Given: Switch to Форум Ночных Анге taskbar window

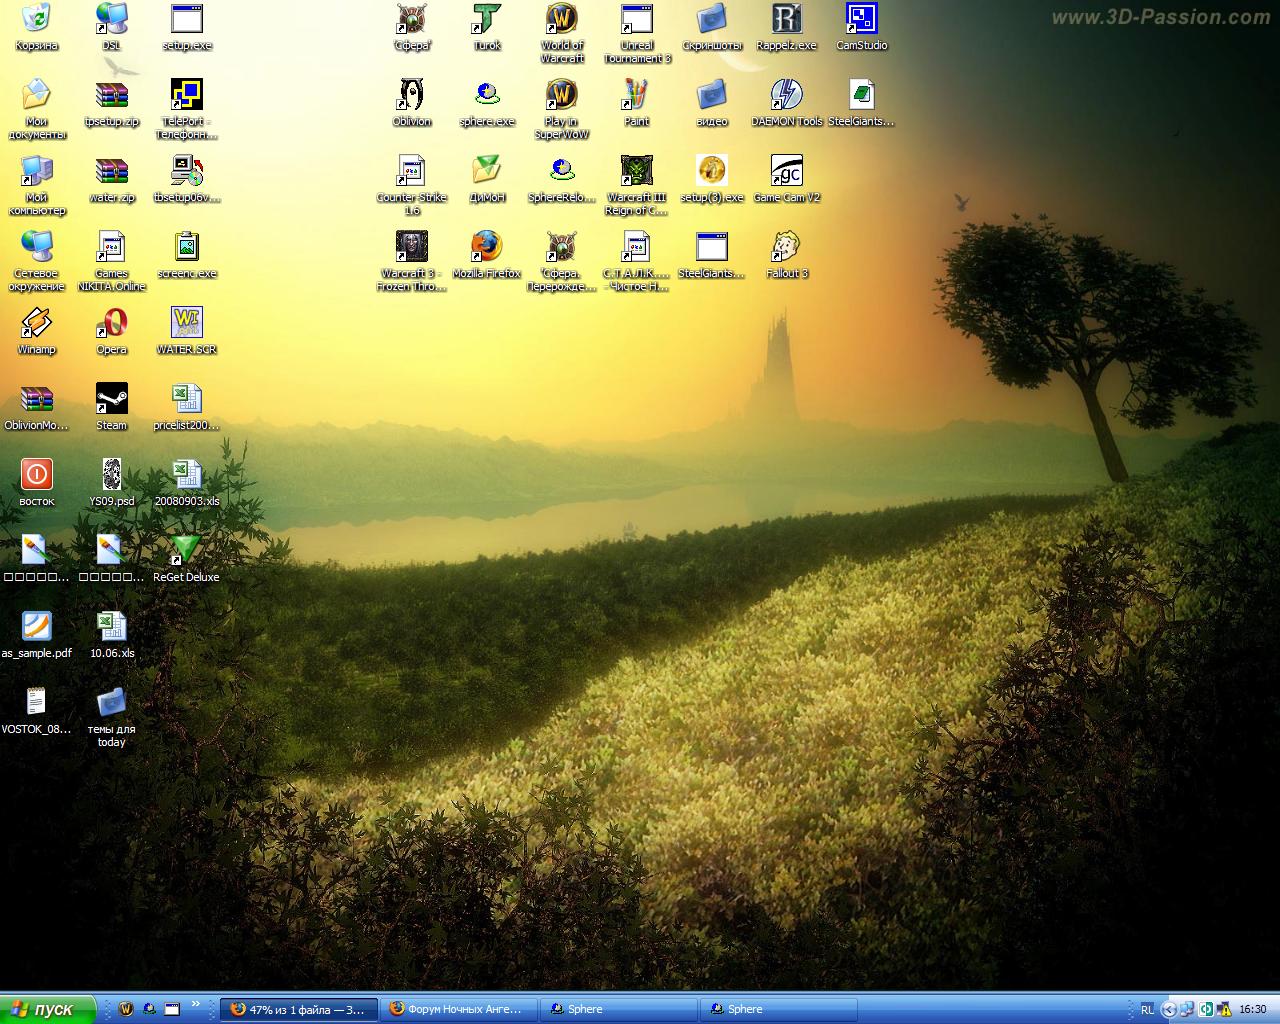Looking at the screenshot, I should (x=459, y=1009).
